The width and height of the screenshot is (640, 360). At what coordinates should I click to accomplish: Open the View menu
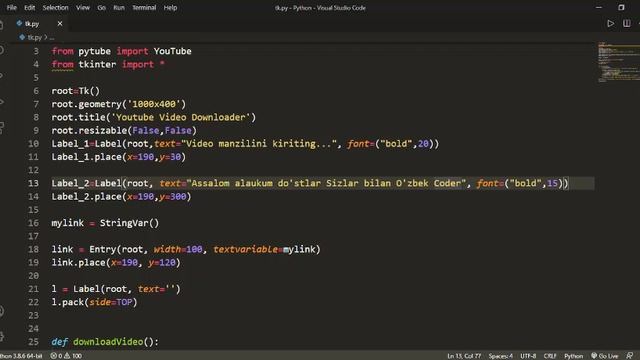coord(83,7)
